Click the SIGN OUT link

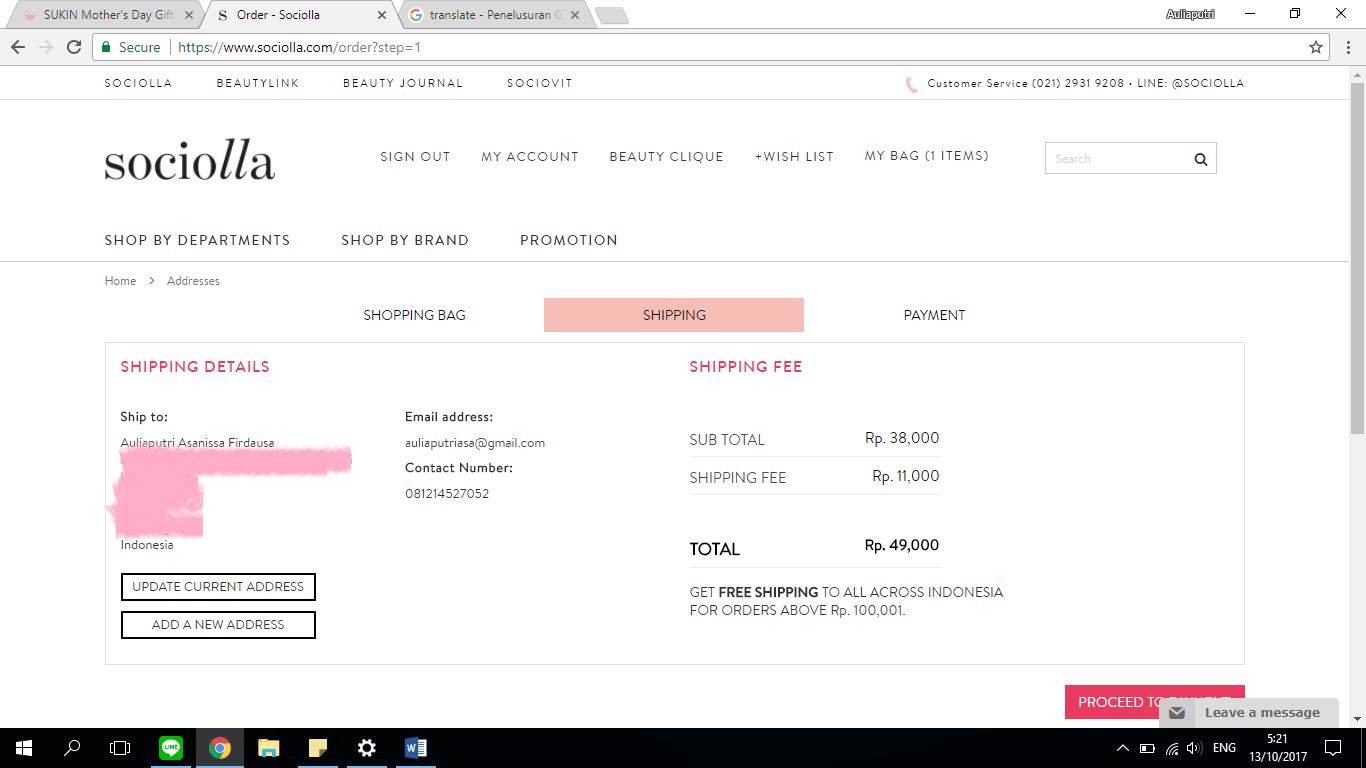pyautogui.click(x=415, y=157)
